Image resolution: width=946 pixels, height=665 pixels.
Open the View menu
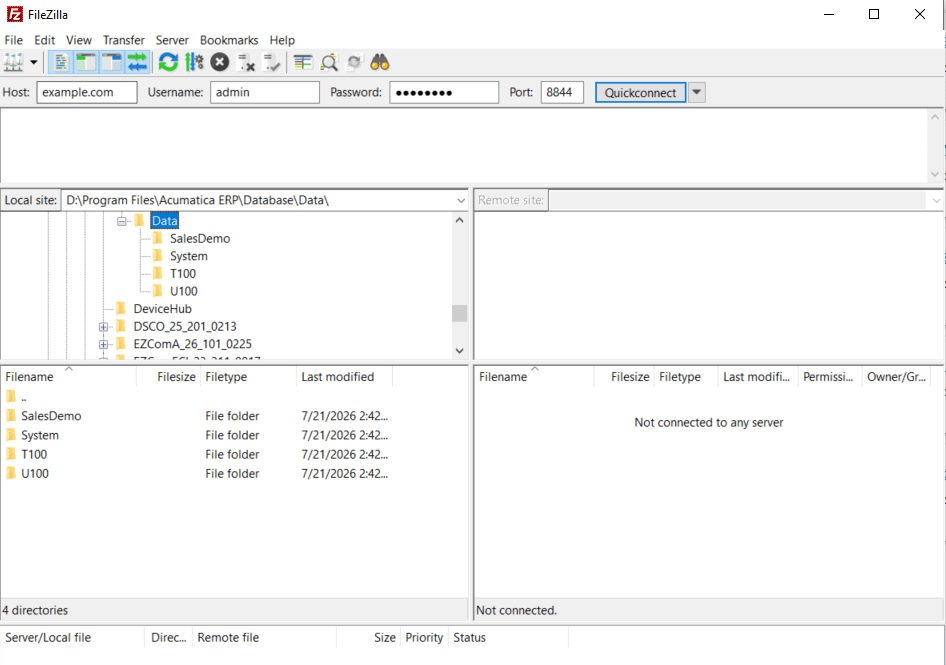78,40
